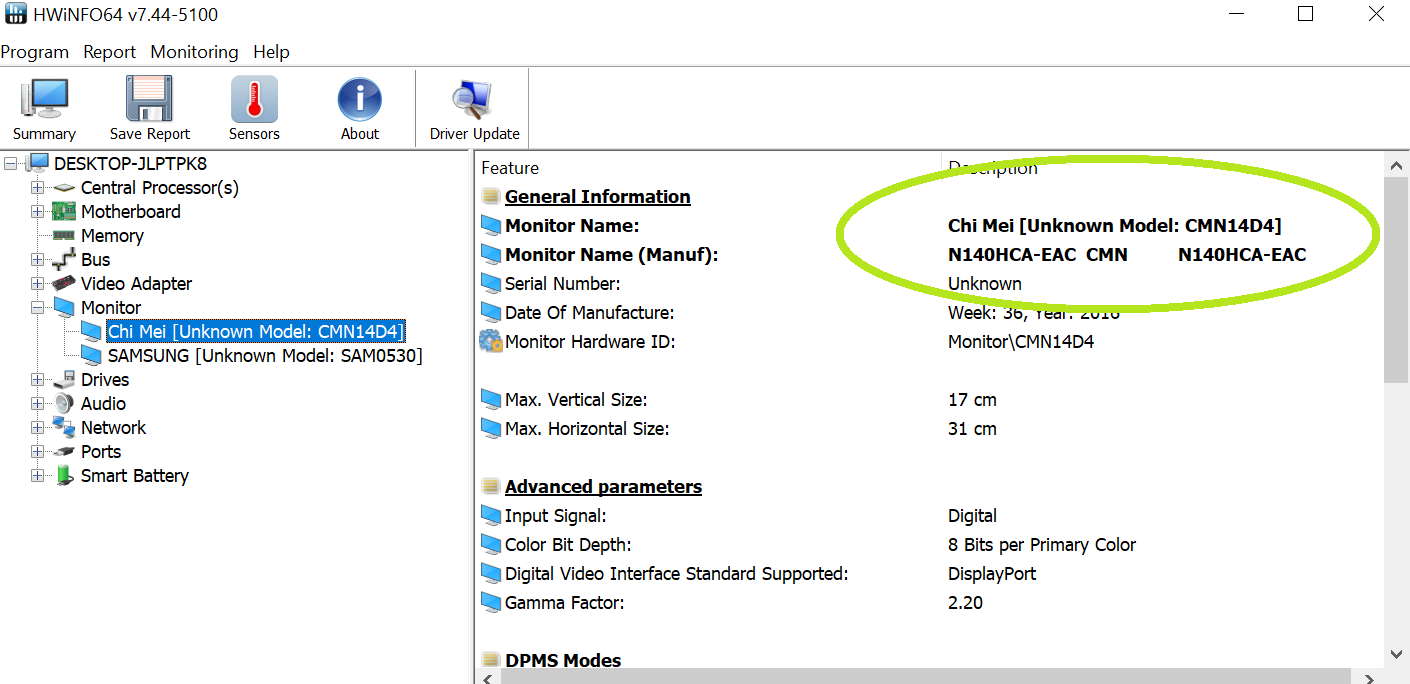Select Chi Mei [Unknown Model: CMN14D4] monitor
The image size is (1410, 684).
click(255, 332)
